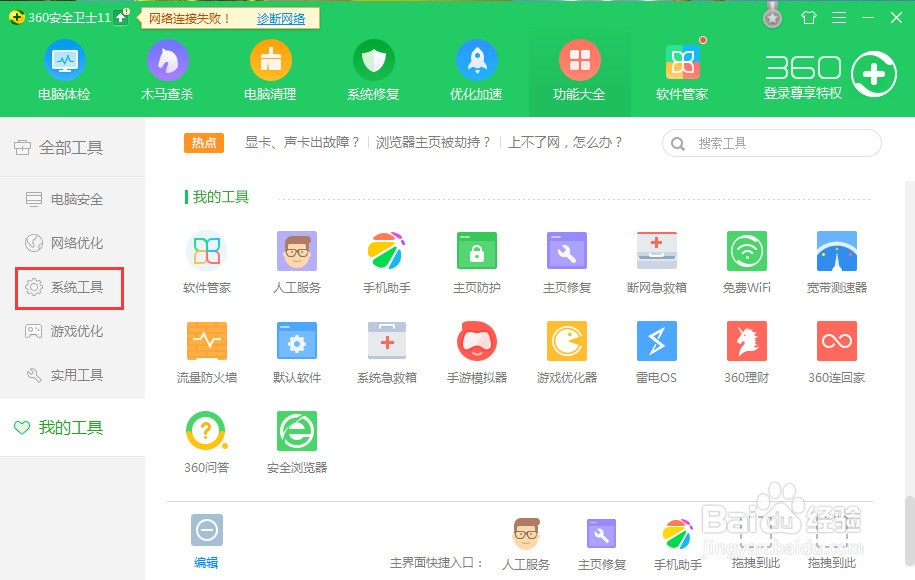The image size is (915, 580).
Task: Click the 编辑 edit button
Action: tap(207, 542)
